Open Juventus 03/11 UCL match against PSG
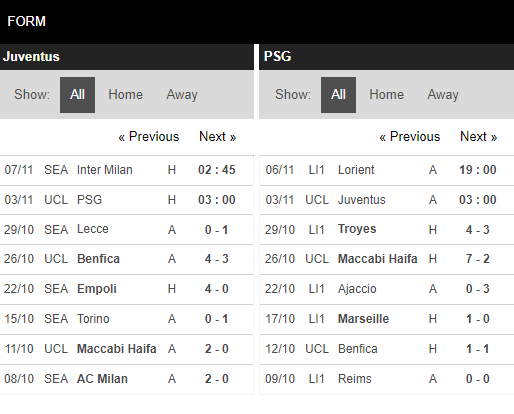This screenshot has height=414, width=514. pyautogui.click(x=127, y=200)
